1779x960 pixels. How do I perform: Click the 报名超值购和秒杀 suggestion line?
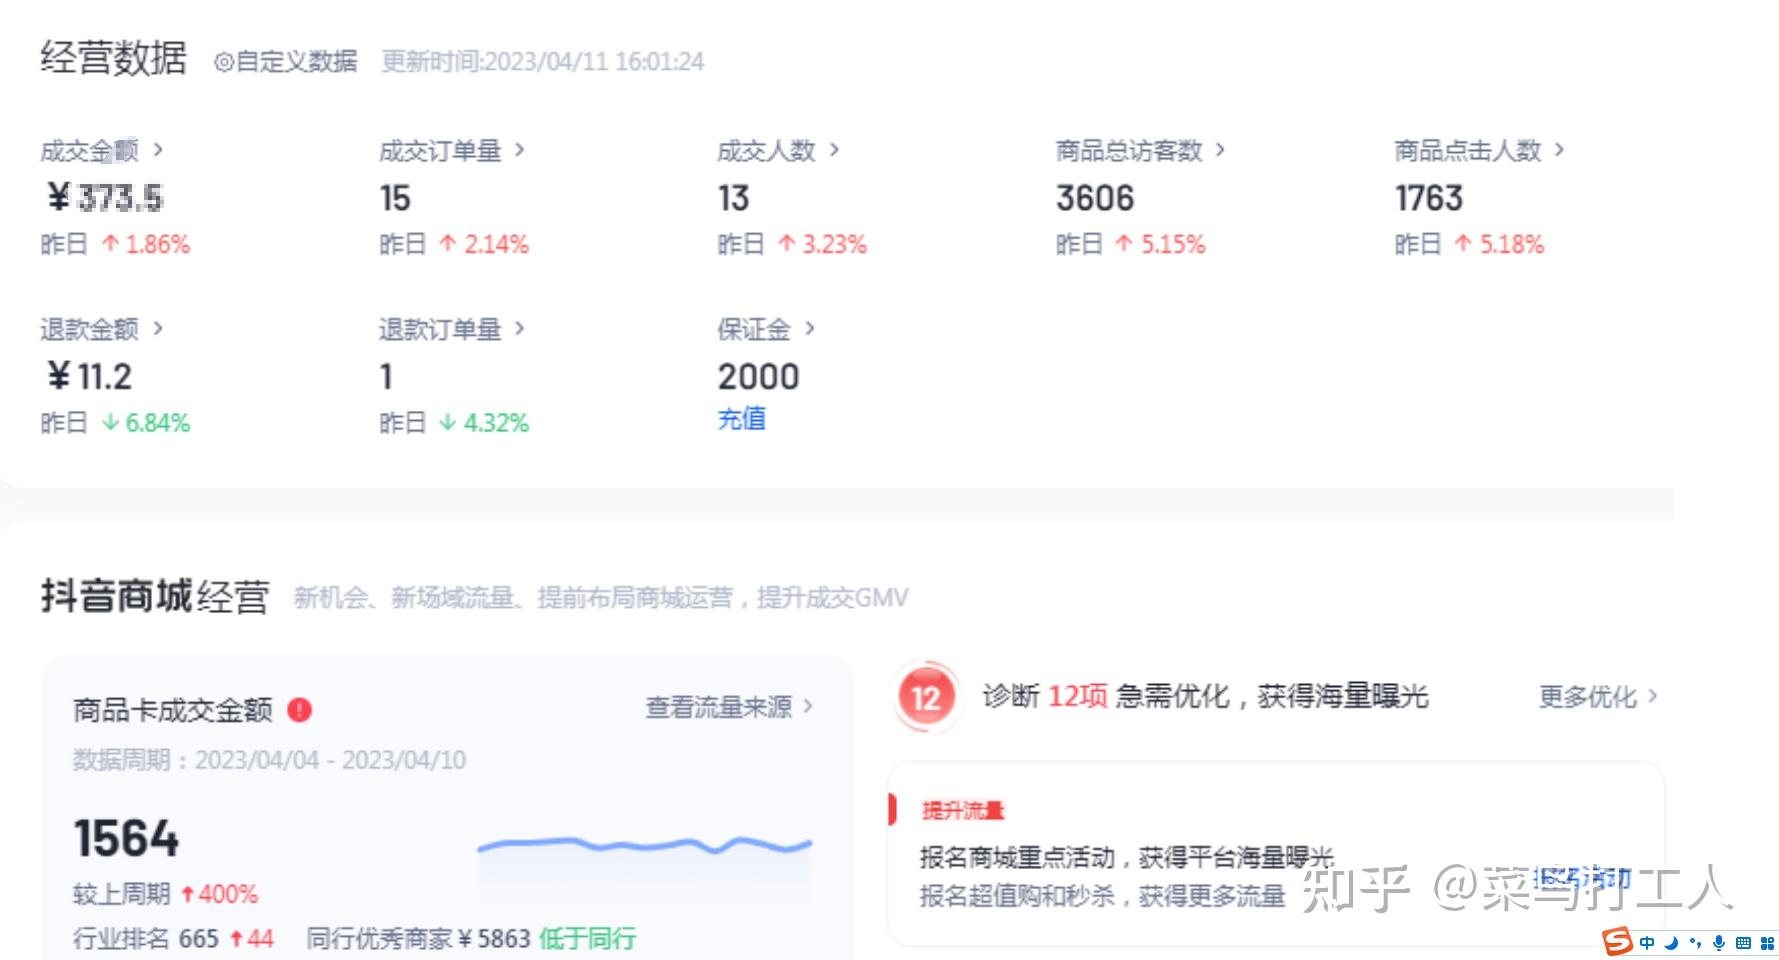1102,895
